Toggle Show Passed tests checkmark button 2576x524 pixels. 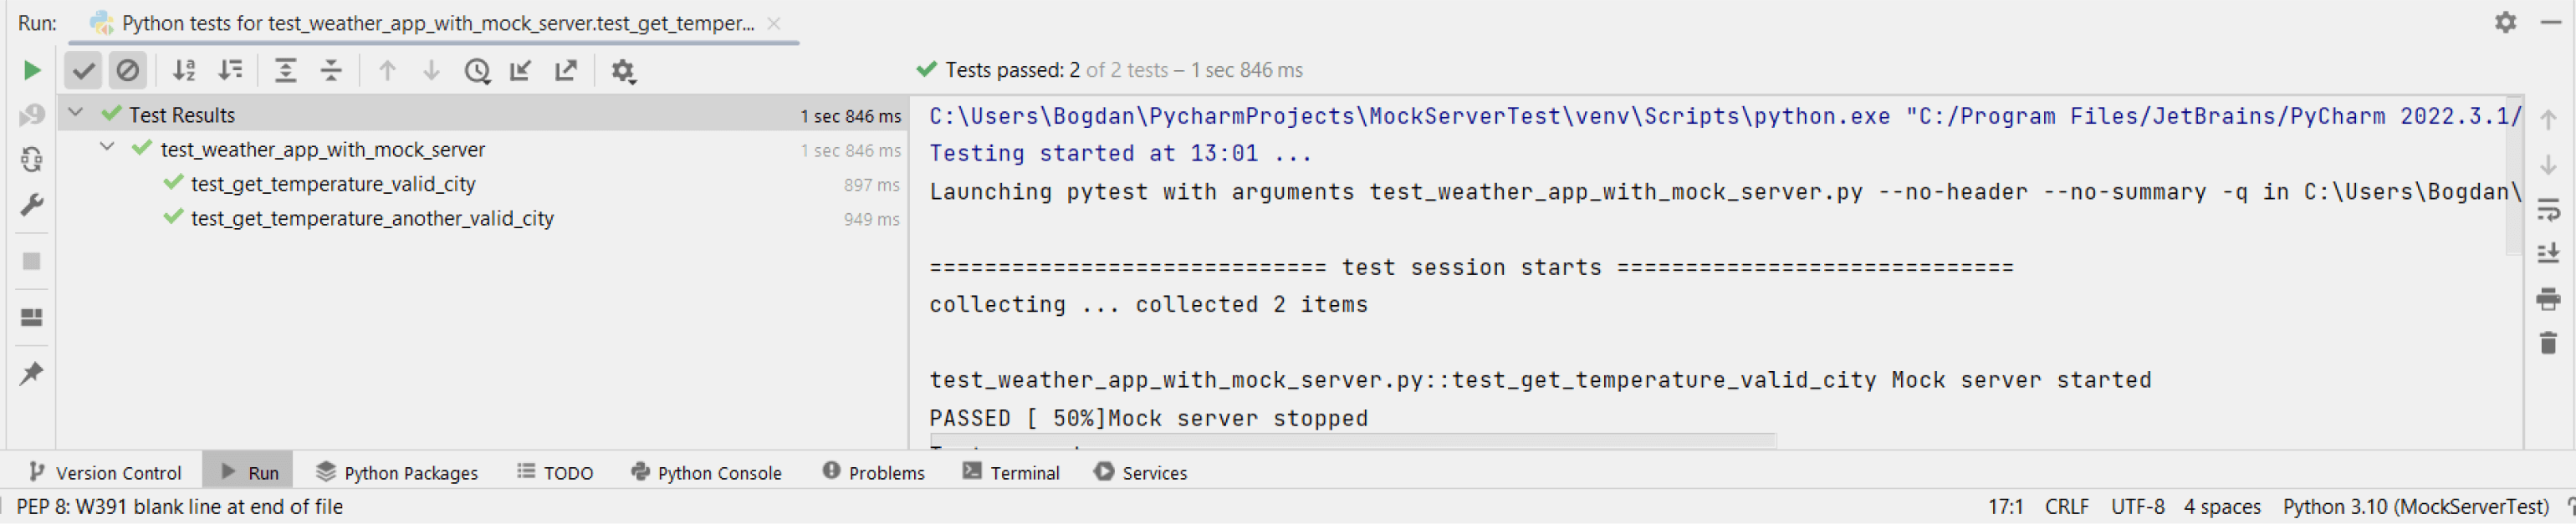click(84, 70)
